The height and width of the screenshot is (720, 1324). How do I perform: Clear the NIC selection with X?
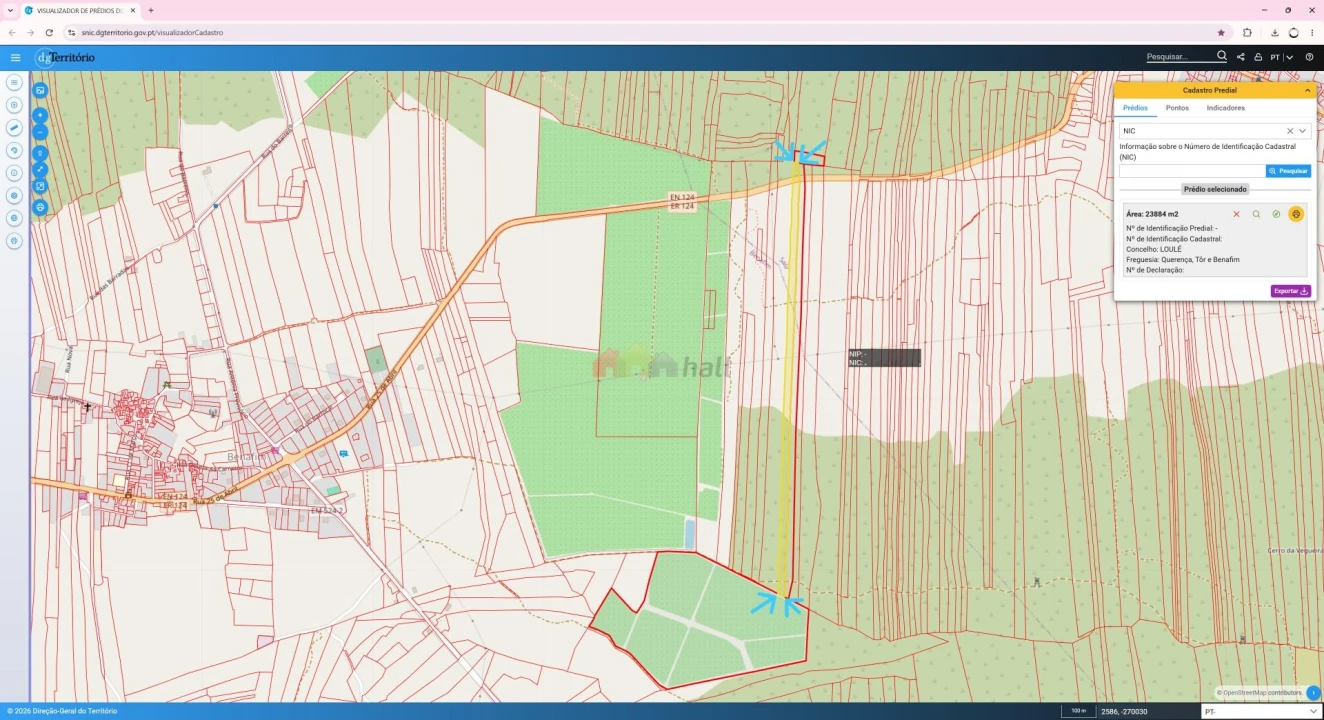1290,131
